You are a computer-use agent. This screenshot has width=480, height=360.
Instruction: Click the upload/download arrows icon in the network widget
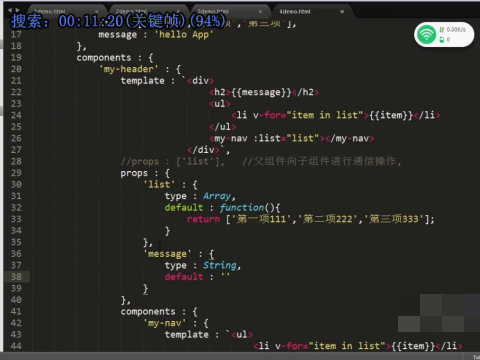(x=442, y=30)
